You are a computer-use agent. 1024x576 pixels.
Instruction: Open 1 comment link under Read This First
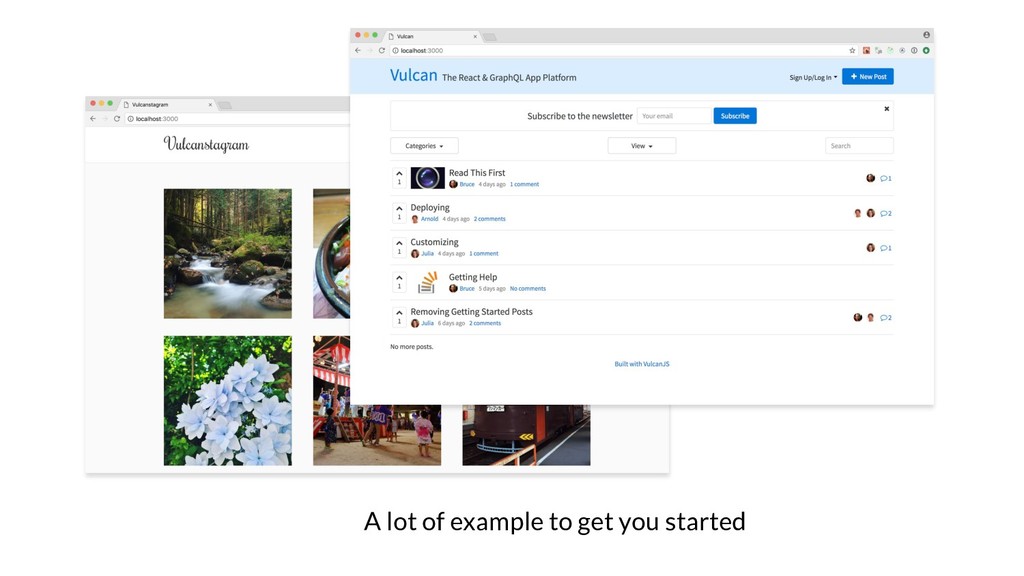524,184
